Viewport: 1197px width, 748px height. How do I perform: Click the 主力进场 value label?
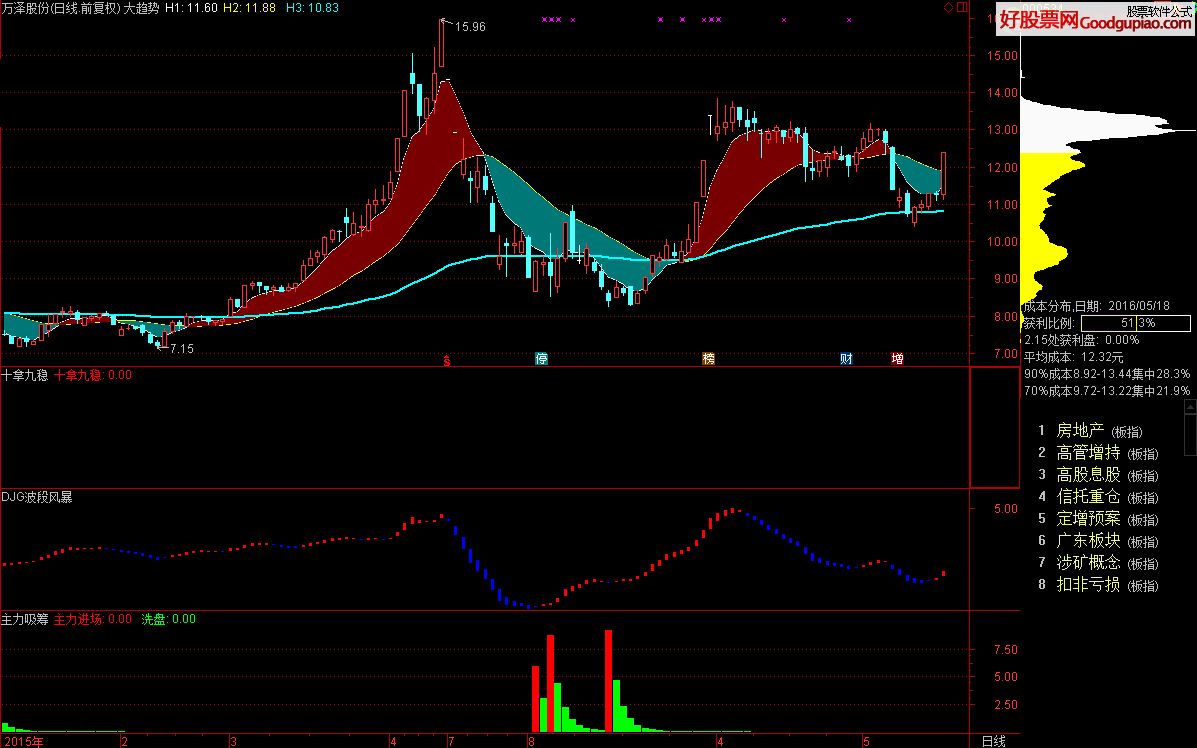(x=92, y=619)
